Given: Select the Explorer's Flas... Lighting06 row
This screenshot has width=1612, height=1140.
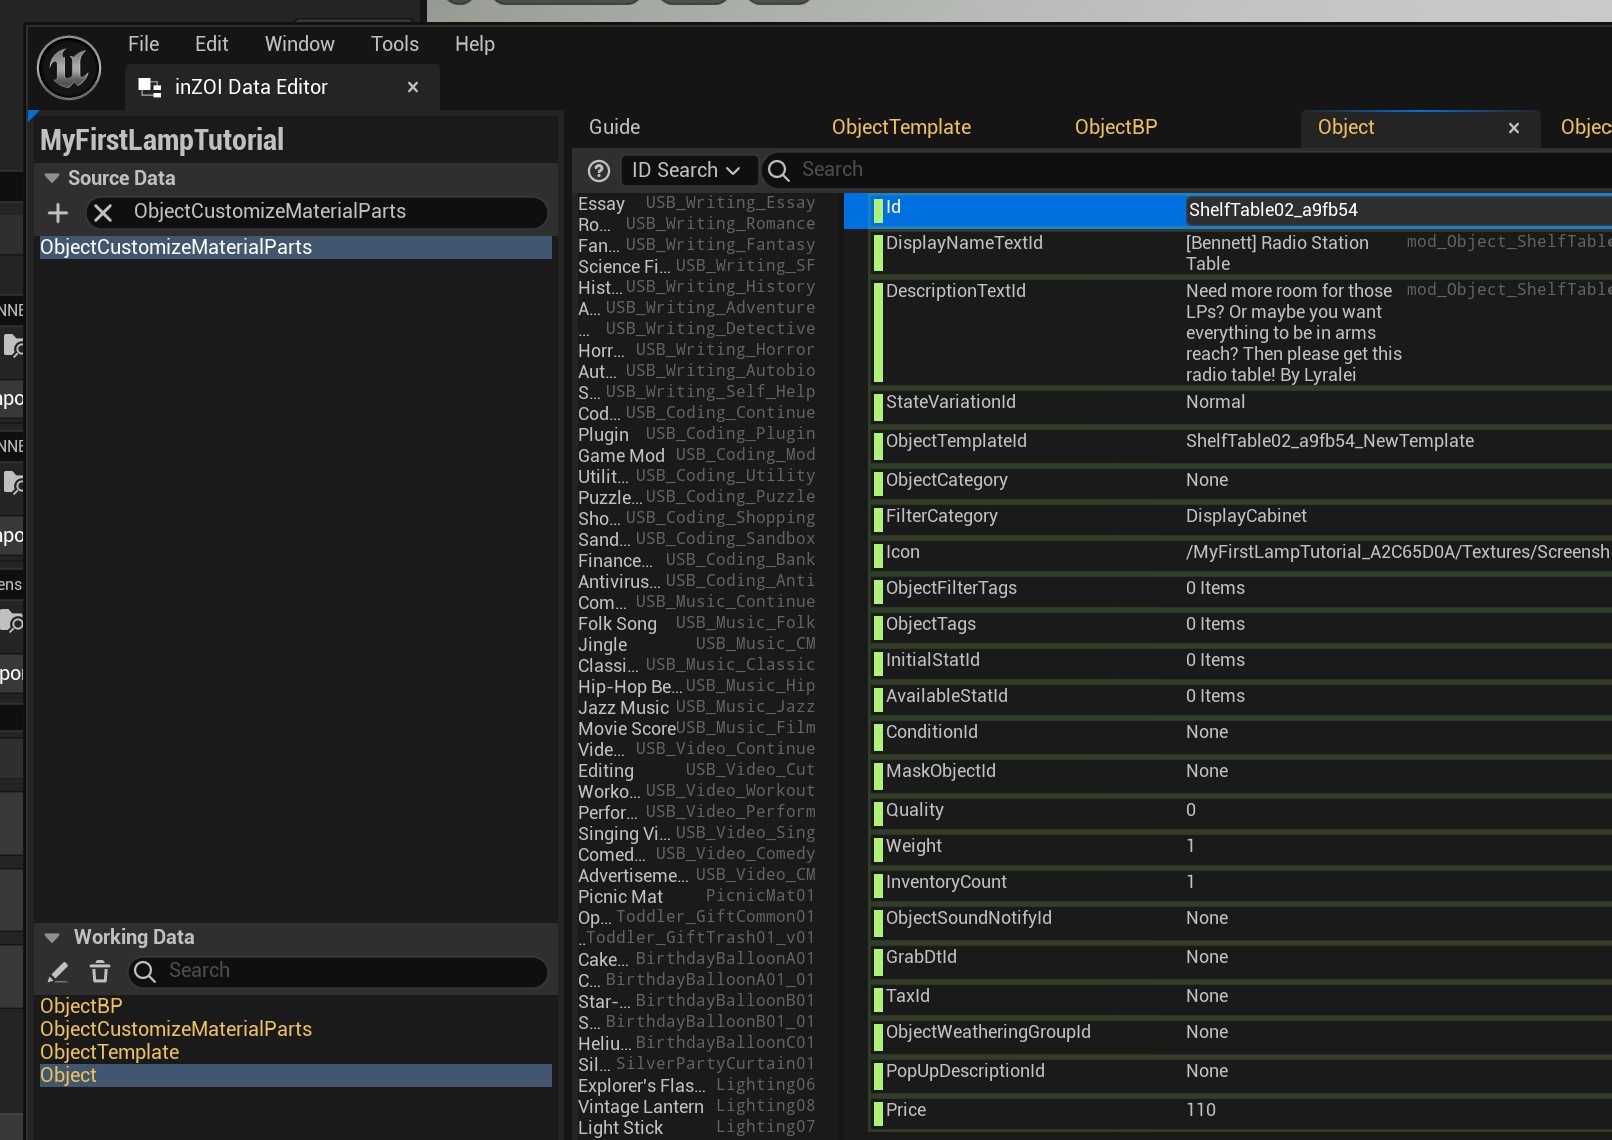Looking at the screenshot, I should pyautogui.click(x=696, y=1085).
